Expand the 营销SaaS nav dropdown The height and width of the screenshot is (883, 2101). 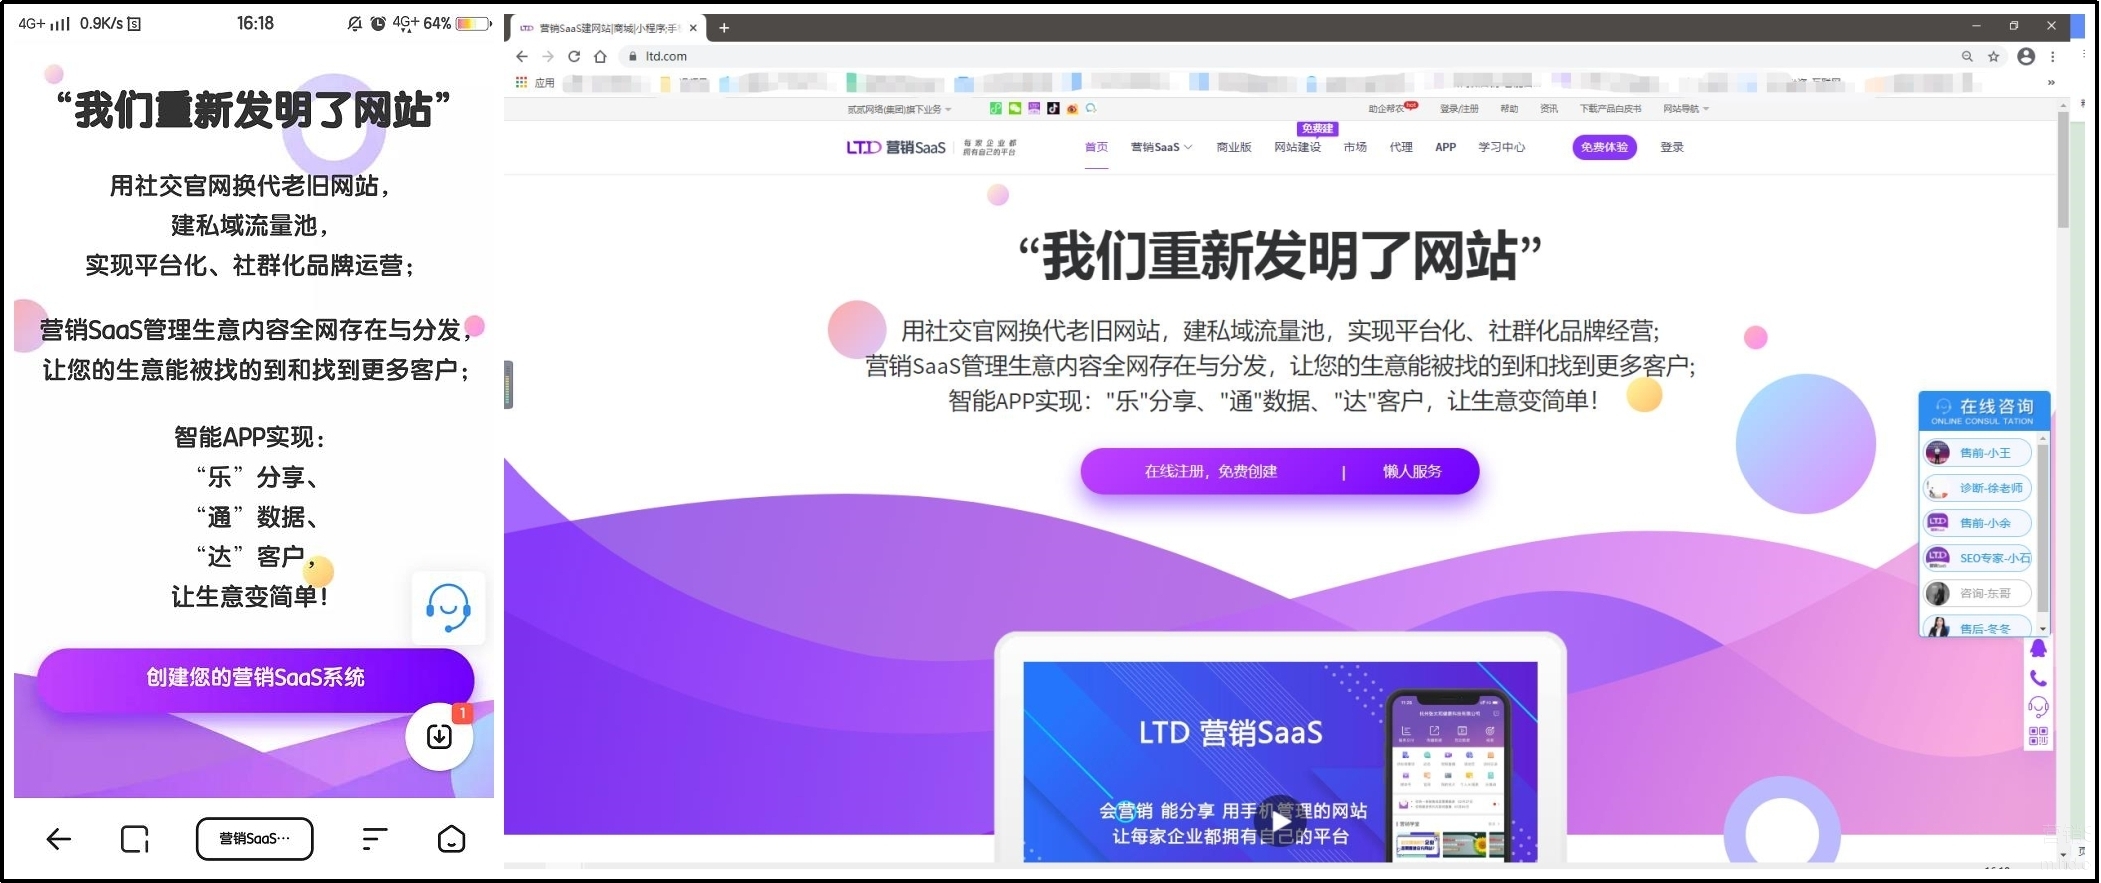point(1162,147)
